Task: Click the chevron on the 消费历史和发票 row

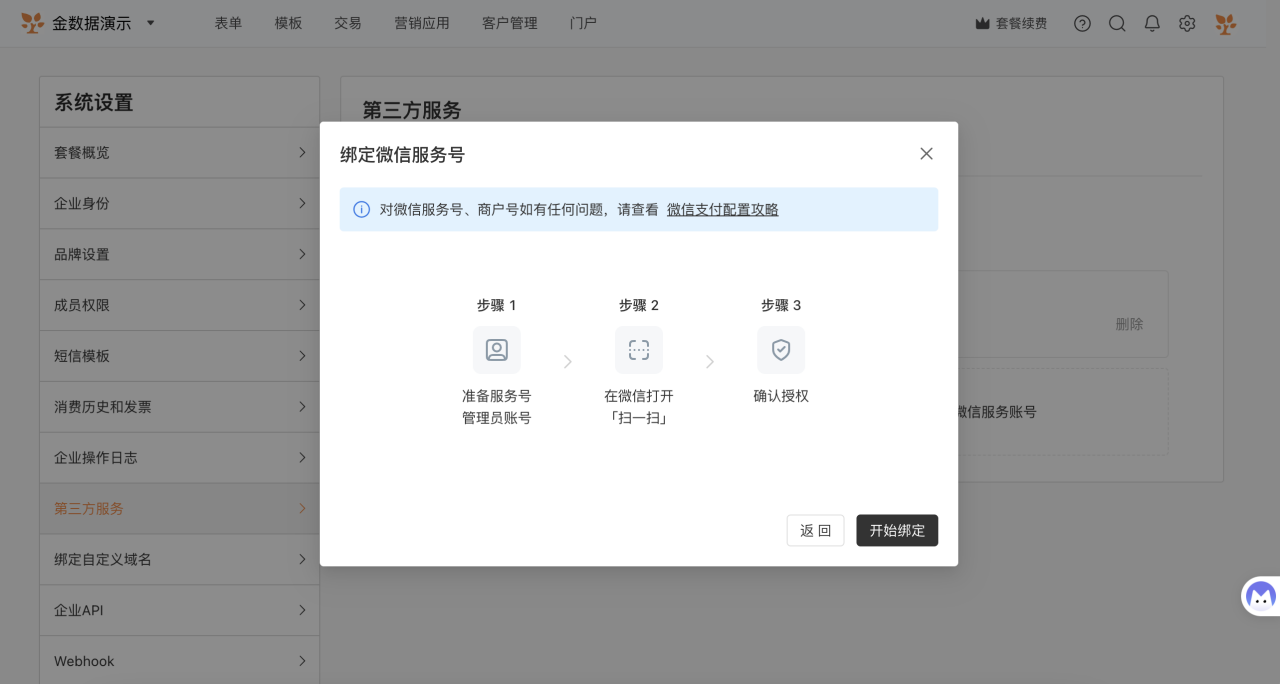Action: click(302, 407)
